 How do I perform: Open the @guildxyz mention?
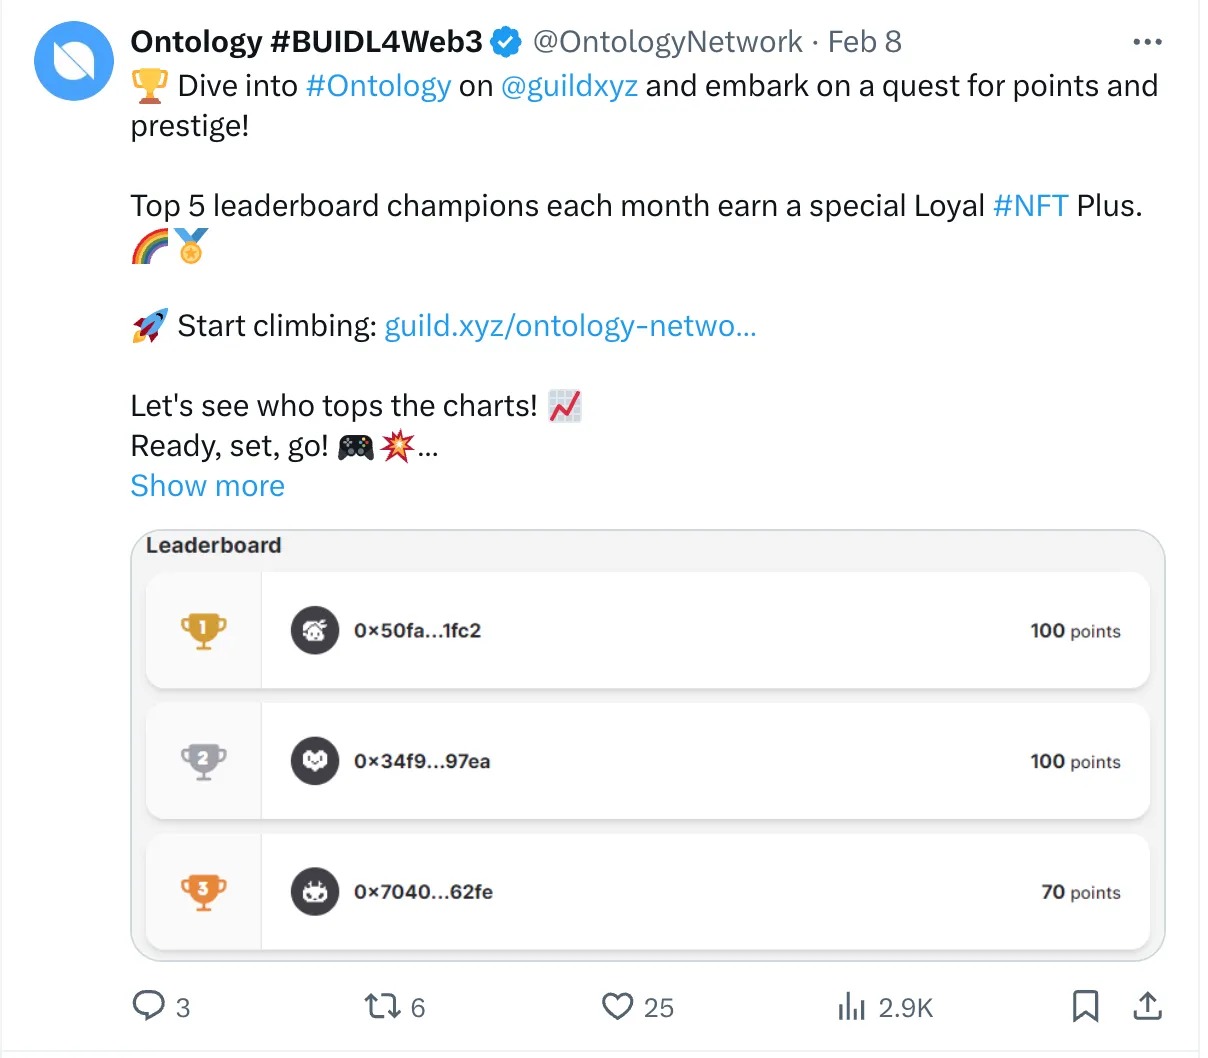pyautogui.click(x=569, y=86)
